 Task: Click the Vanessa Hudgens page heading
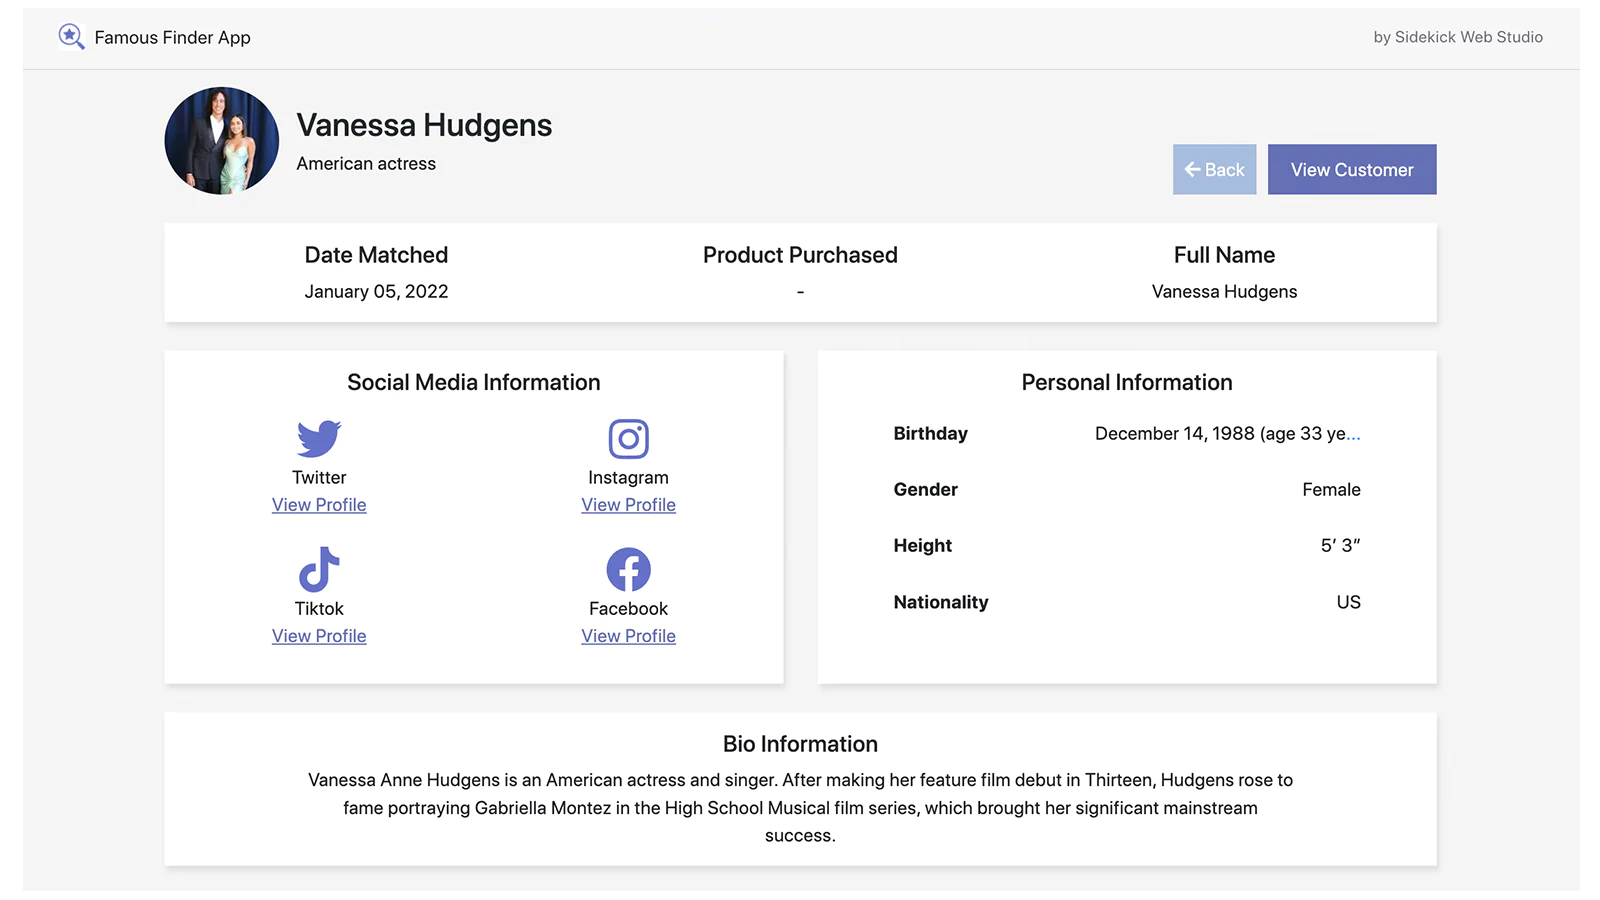click(x=424, y=125)
